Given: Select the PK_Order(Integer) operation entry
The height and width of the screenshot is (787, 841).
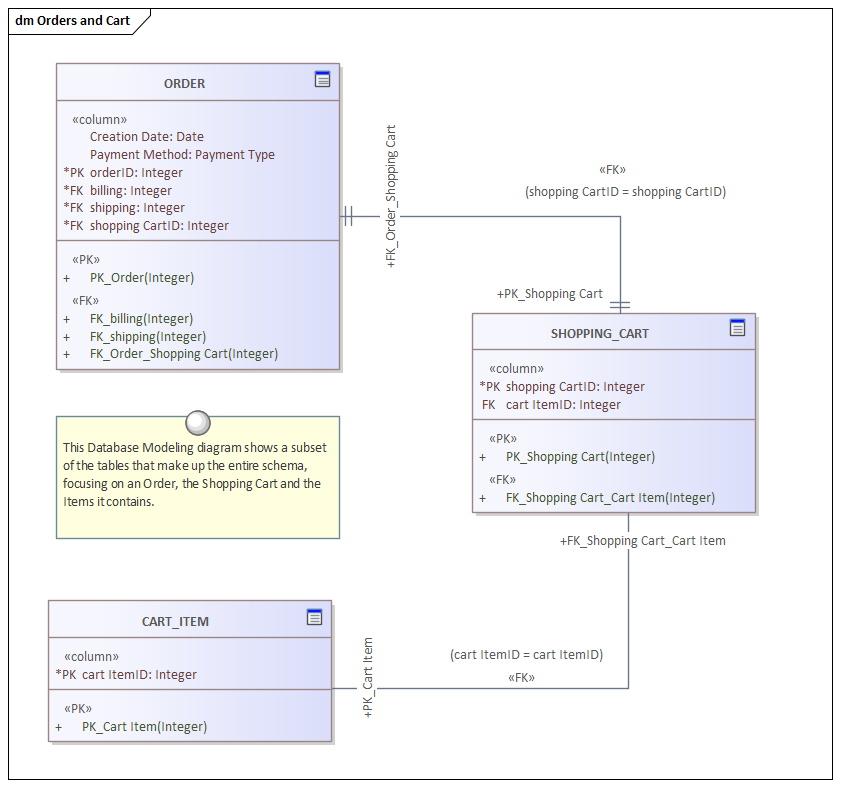Looking at the screenshot, I should tap(142, 277).
